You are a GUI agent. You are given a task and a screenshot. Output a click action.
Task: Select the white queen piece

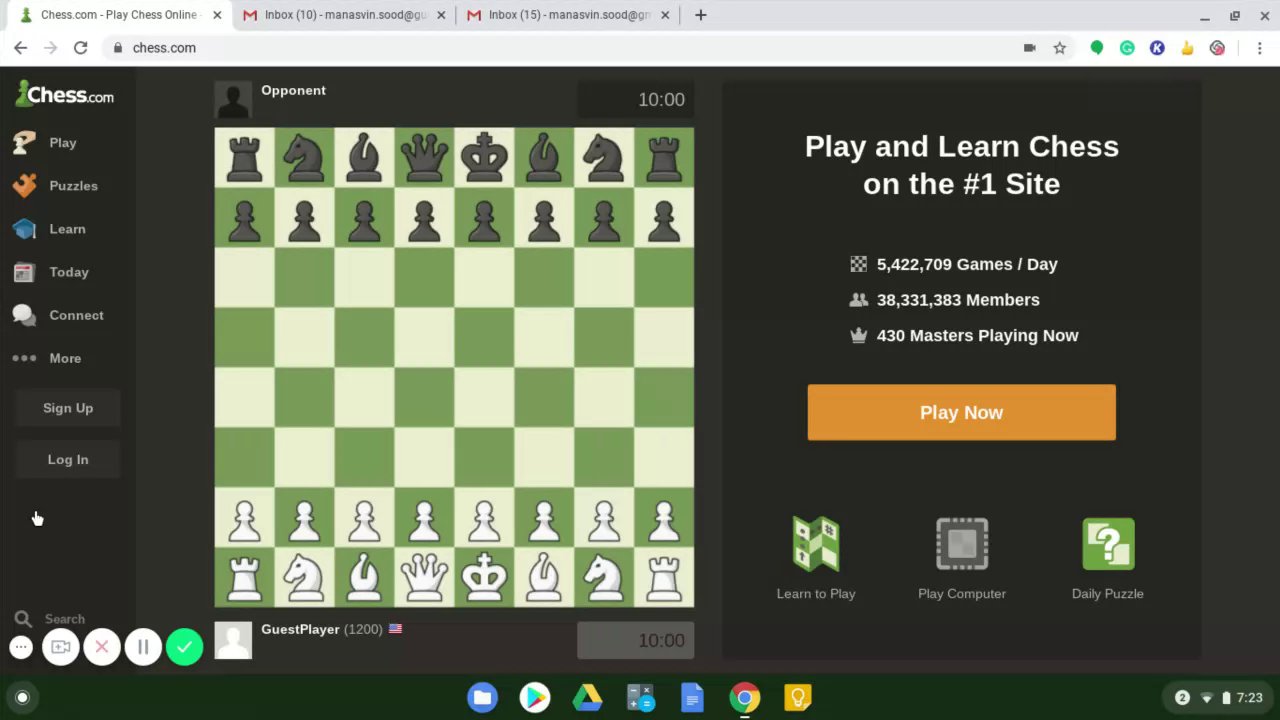point(424,577)
